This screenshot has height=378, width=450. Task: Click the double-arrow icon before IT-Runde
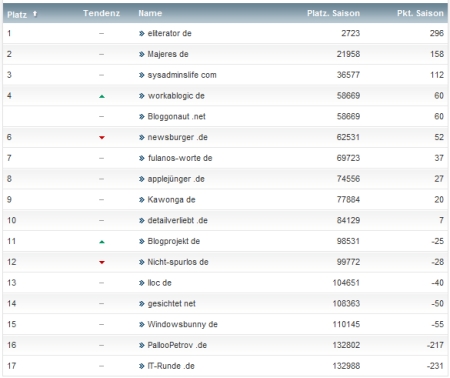[142, 366]
